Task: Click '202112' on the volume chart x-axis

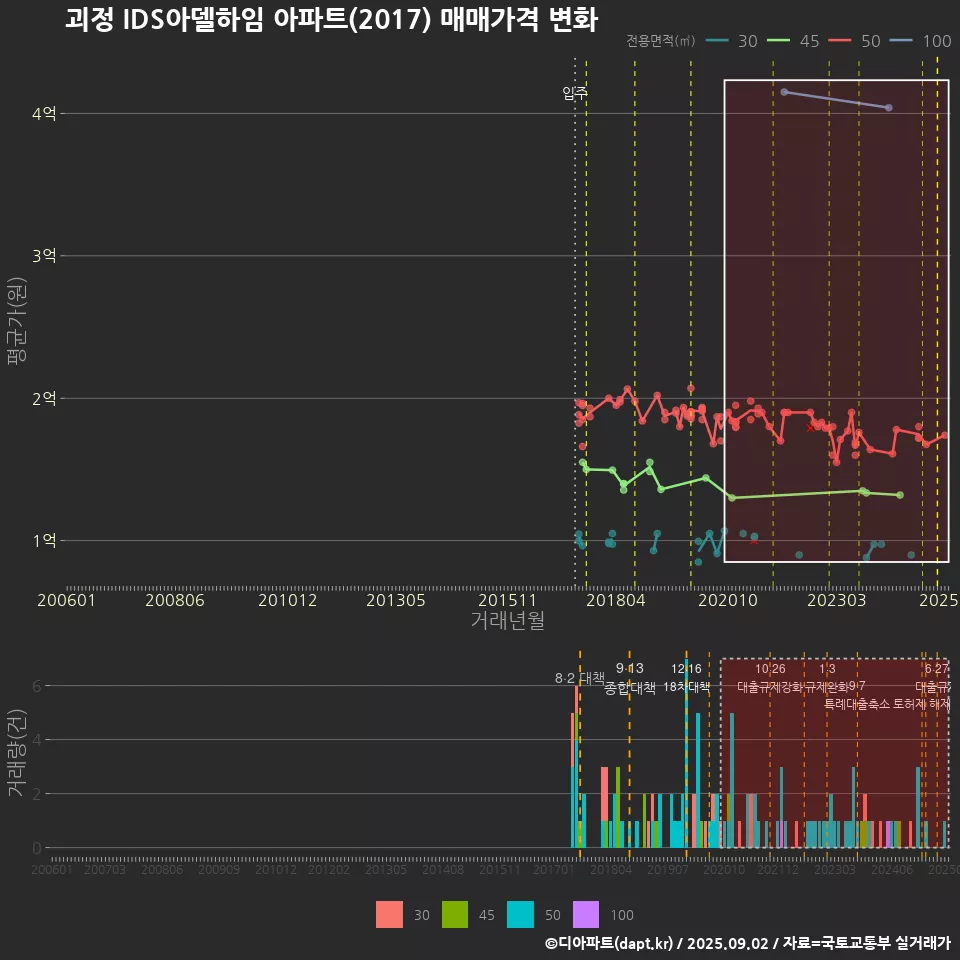Action: 778,869
